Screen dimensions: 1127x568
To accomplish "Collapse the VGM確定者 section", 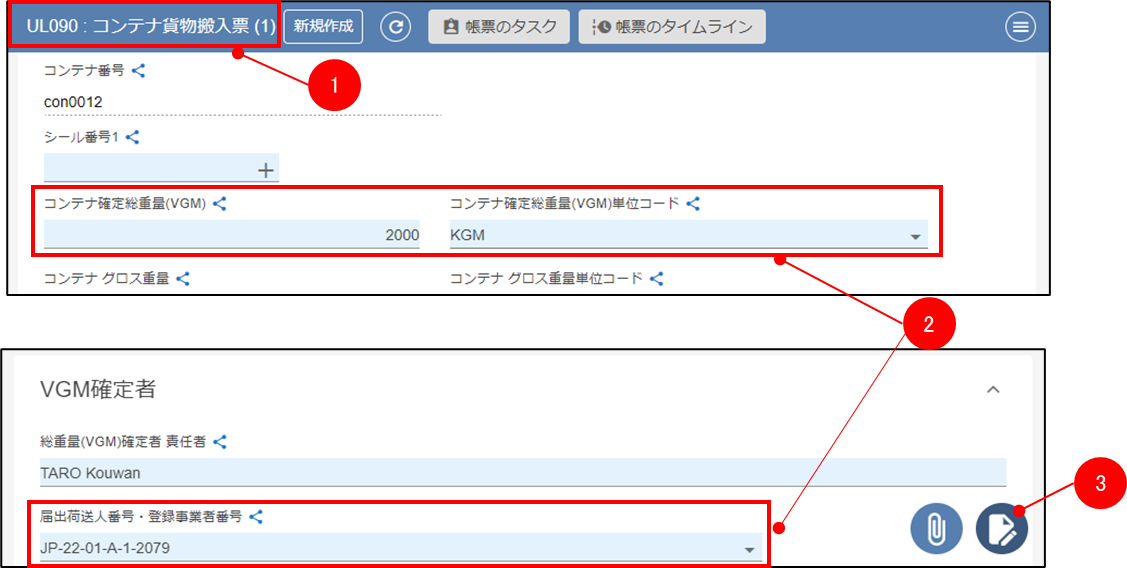I will 993,390.
